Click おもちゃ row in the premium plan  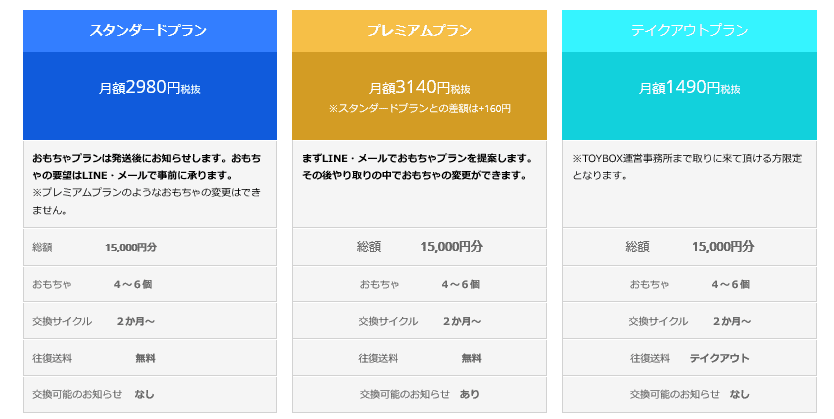click(x=419, y=285)
